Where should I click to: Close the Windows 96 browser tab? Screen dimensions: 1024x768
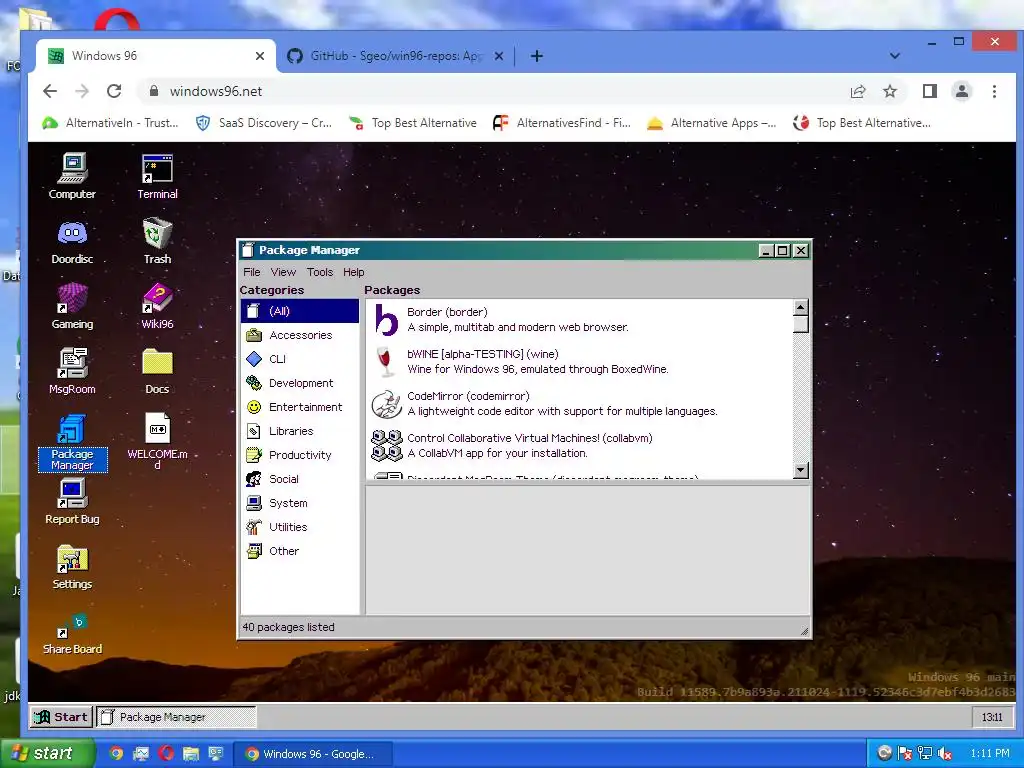point(259,56)
